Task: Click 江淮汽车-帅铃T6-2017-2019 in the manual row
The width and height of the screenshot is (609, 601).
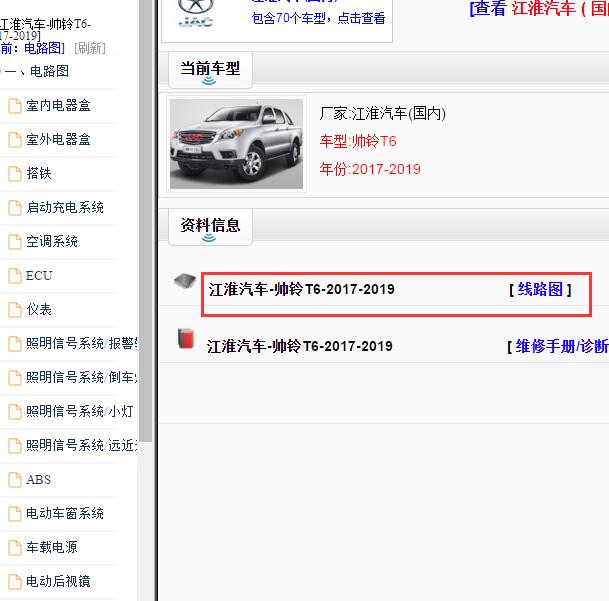Action: pyautogui.click(x=299, y=346)
